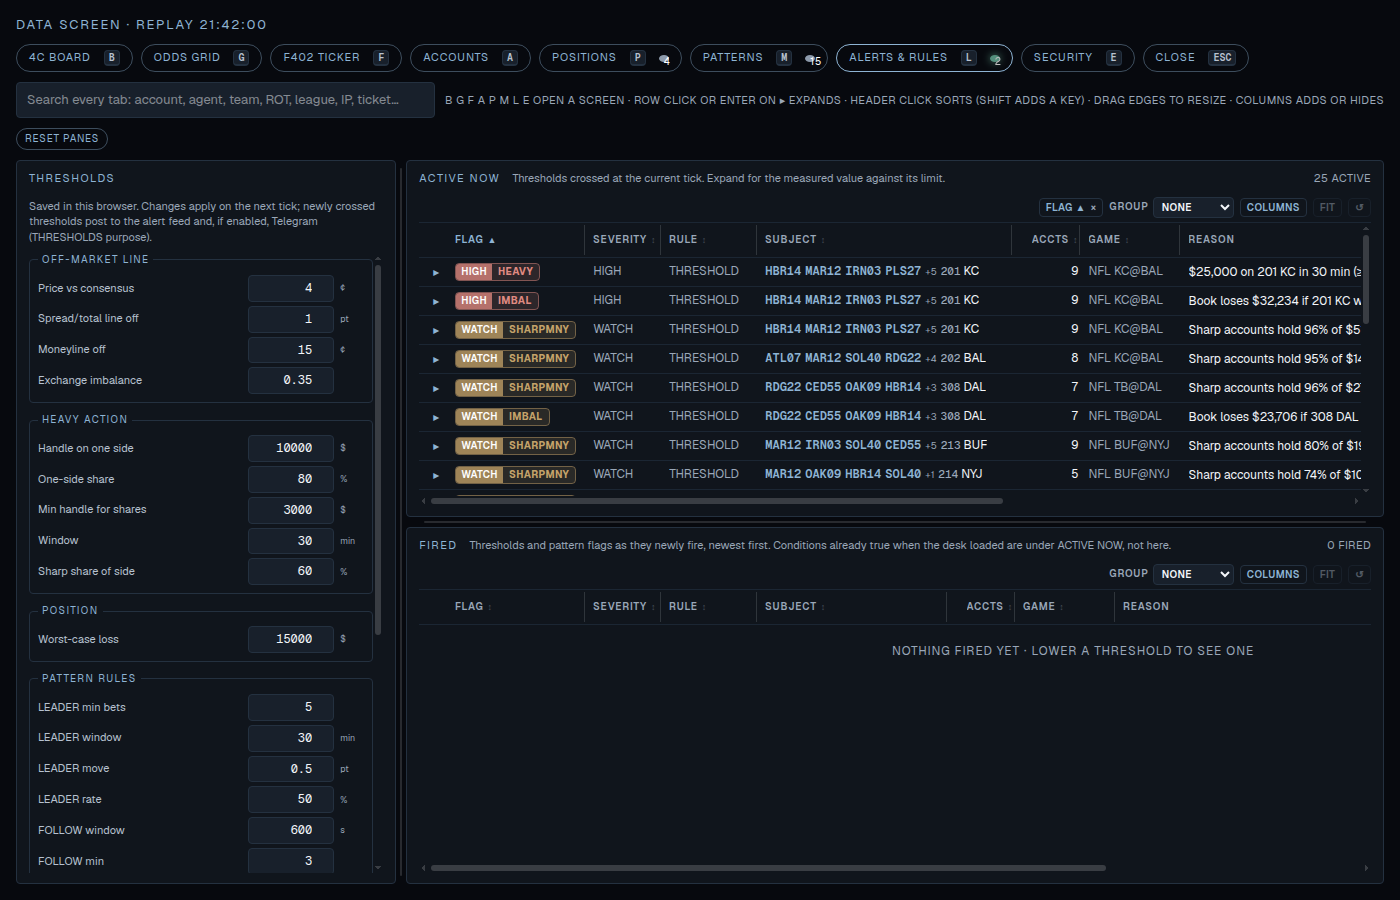Select the ALERTS & RULES tab

(924, 58)
